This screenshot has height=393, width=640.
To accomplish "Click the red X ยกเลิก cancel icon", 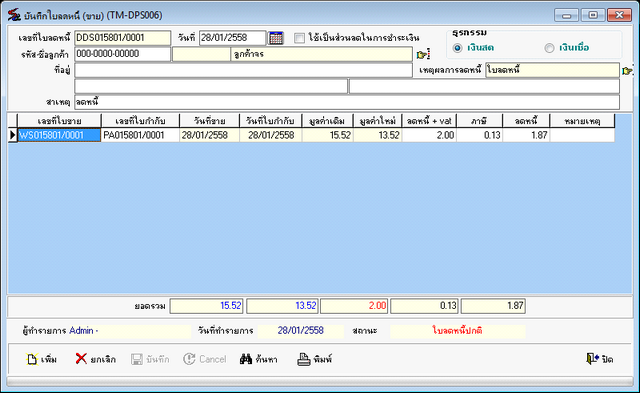I will (x=81, y=359).
